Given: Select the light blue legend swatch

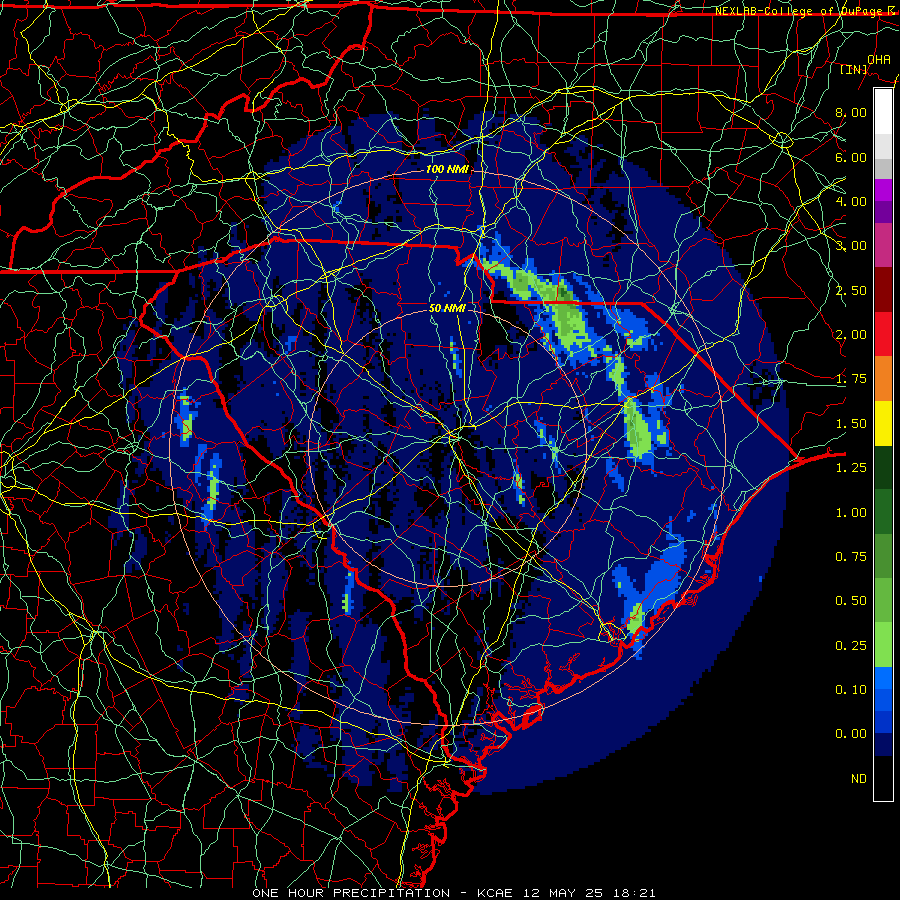Looking at the screenshot, I should [x=883, y=678].
